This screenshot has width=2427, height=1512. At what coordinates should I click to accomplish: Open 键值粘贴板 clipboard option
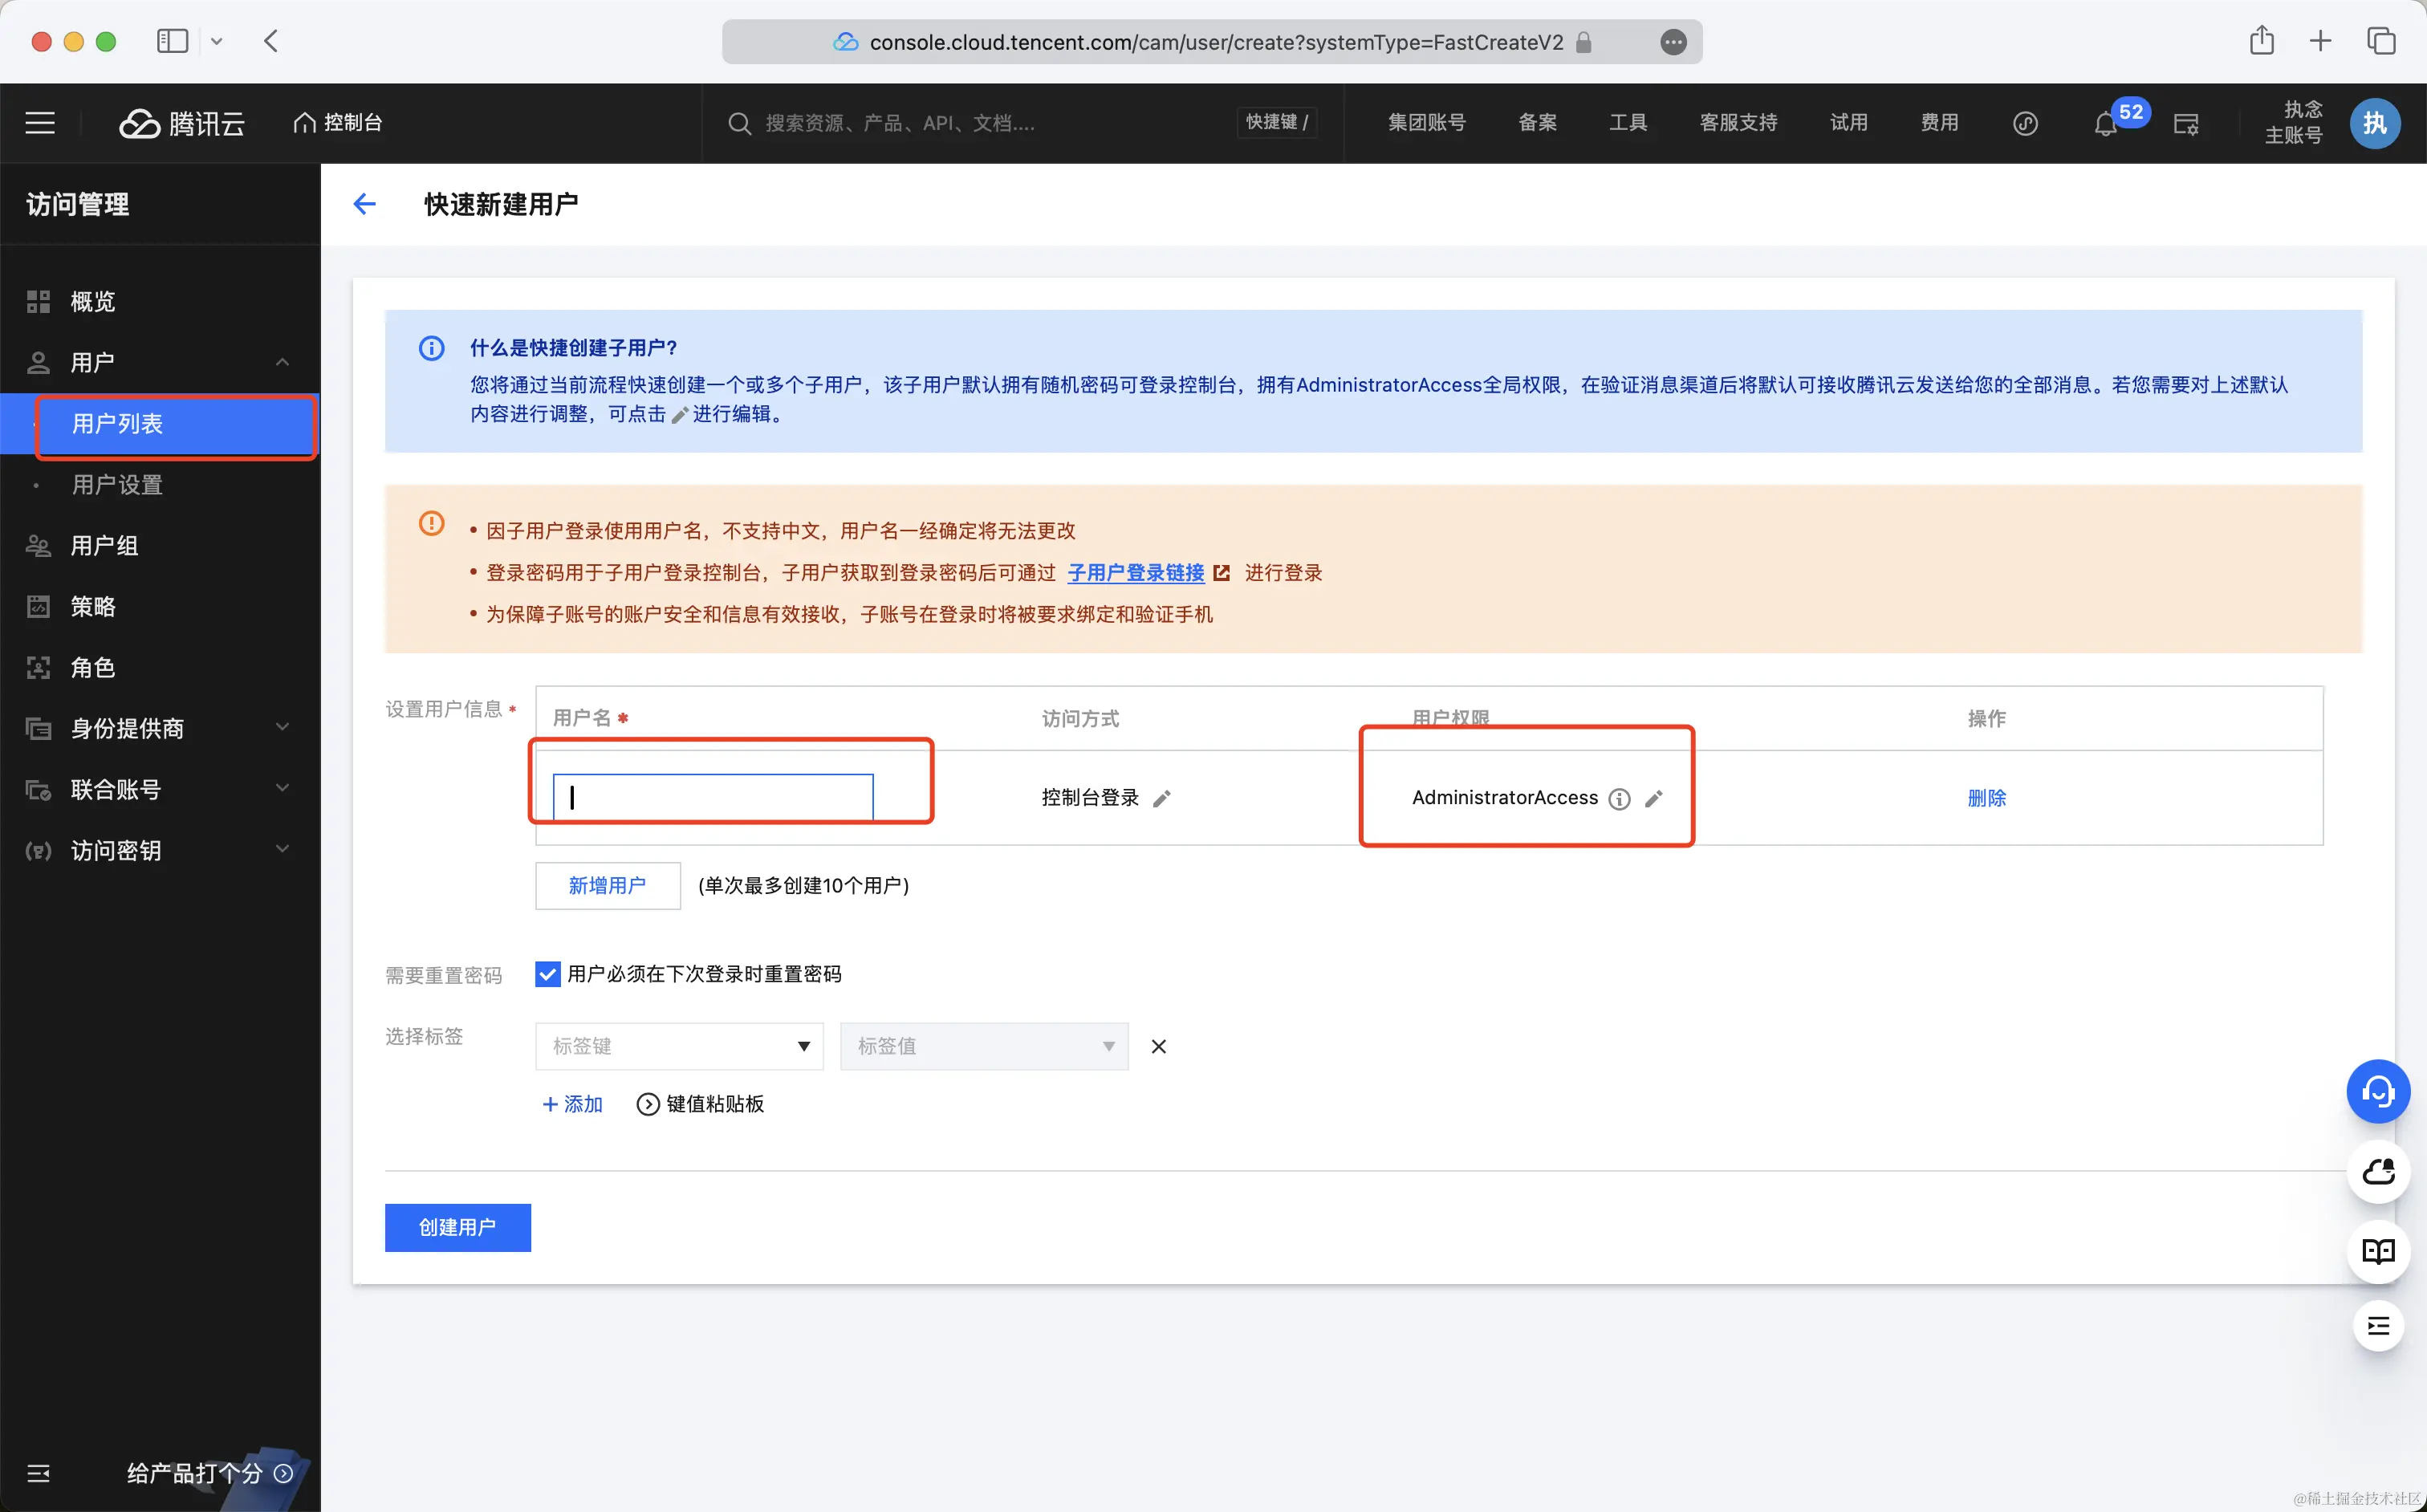(x=700, y=1104)
